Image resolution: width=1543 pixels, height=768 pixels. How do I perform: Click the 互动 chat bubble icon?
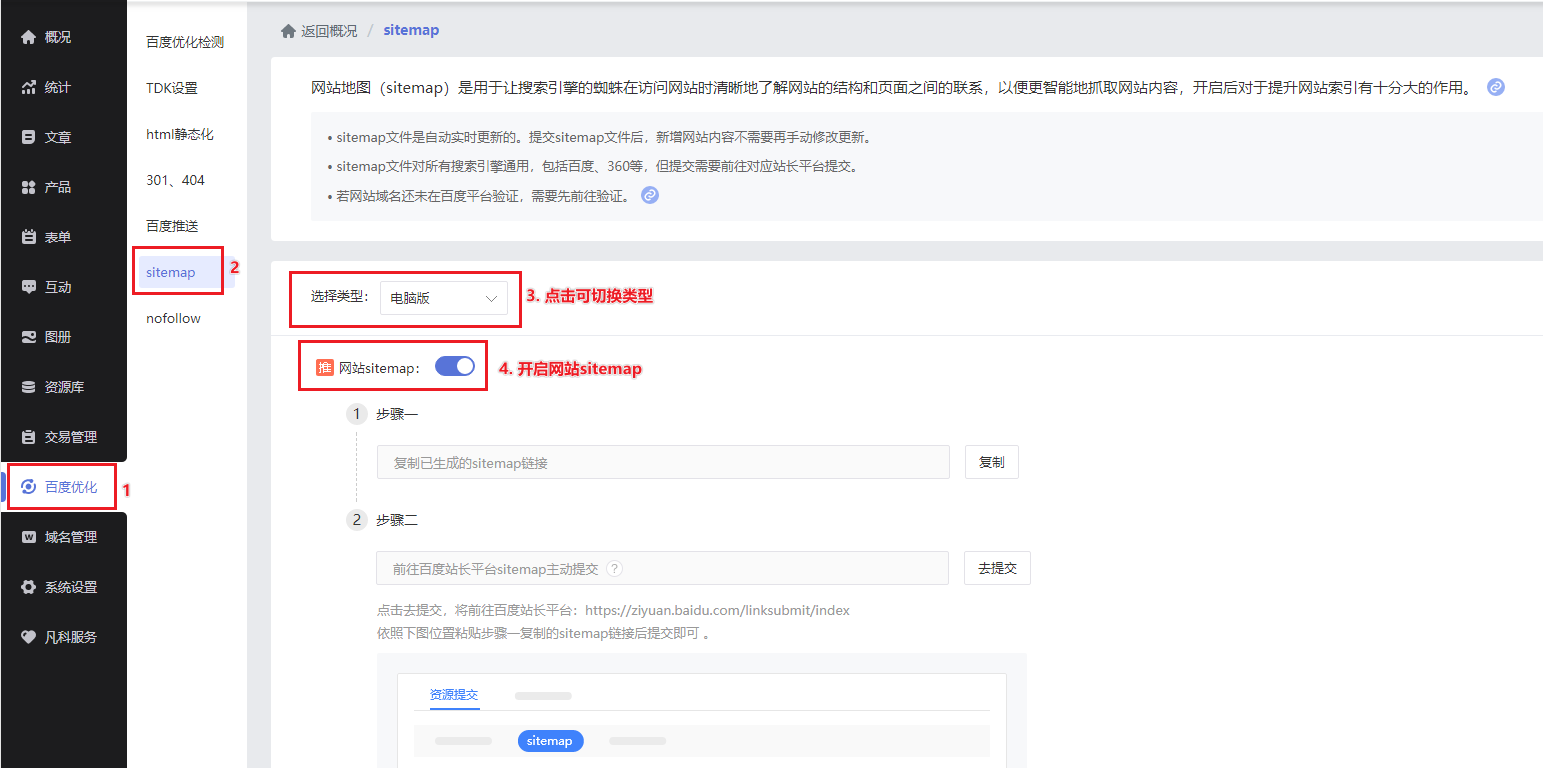pos(28,287)
